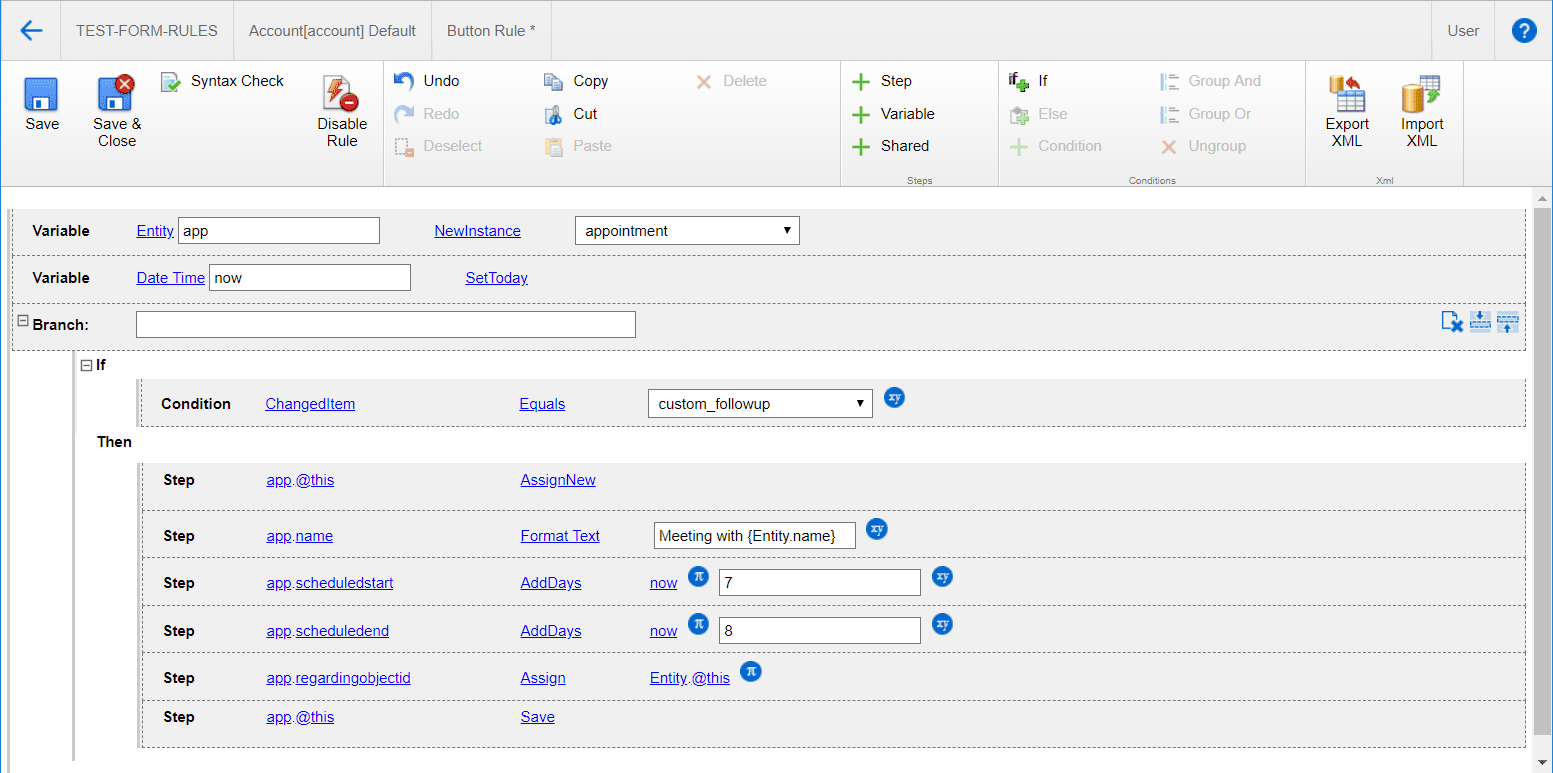Select the Button Rule tab

[x=491, y=31]
